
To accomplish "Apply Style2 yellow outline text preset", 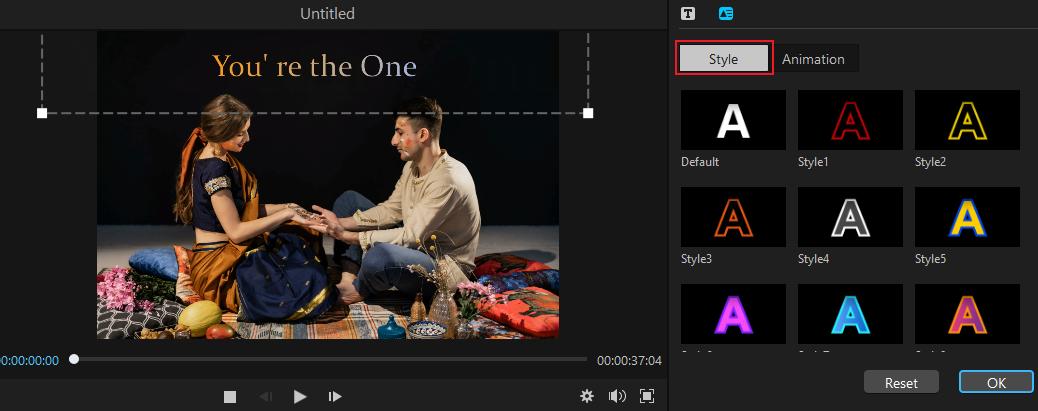I will point(967,120).
